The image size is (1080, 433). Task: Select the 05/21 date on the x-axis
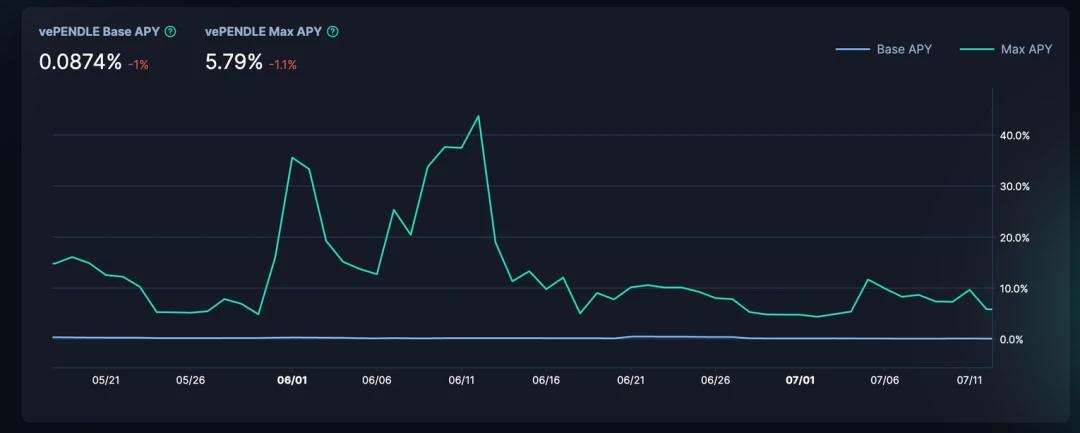(x=105, y=379)
